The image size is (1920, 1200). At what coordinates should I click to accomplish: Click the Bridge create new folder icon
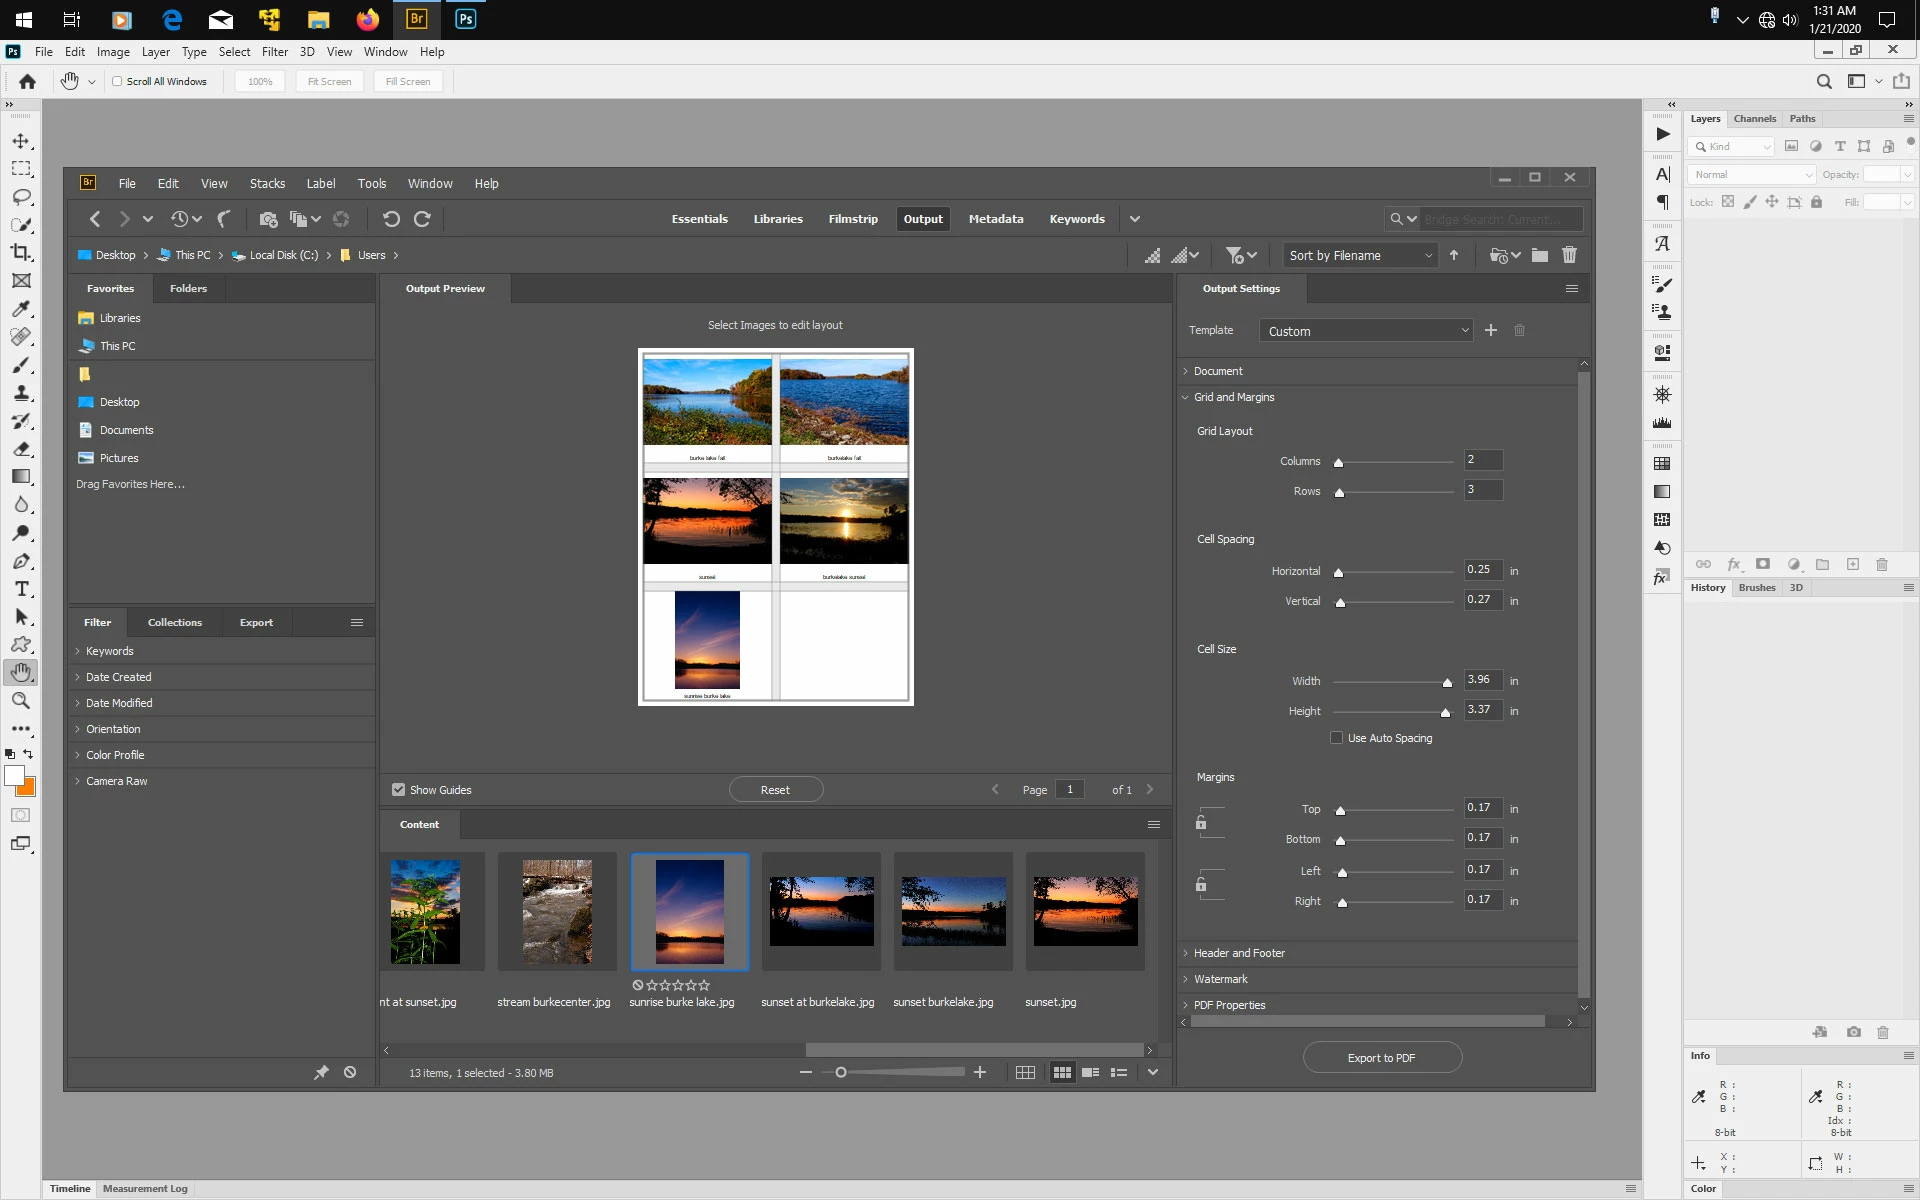(1540, 255)
